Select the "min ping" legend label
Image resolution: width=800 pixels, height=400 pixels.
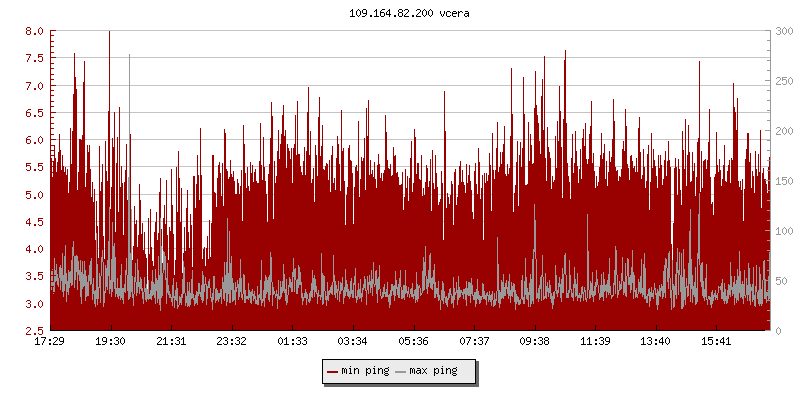click(x=365, y=371)
